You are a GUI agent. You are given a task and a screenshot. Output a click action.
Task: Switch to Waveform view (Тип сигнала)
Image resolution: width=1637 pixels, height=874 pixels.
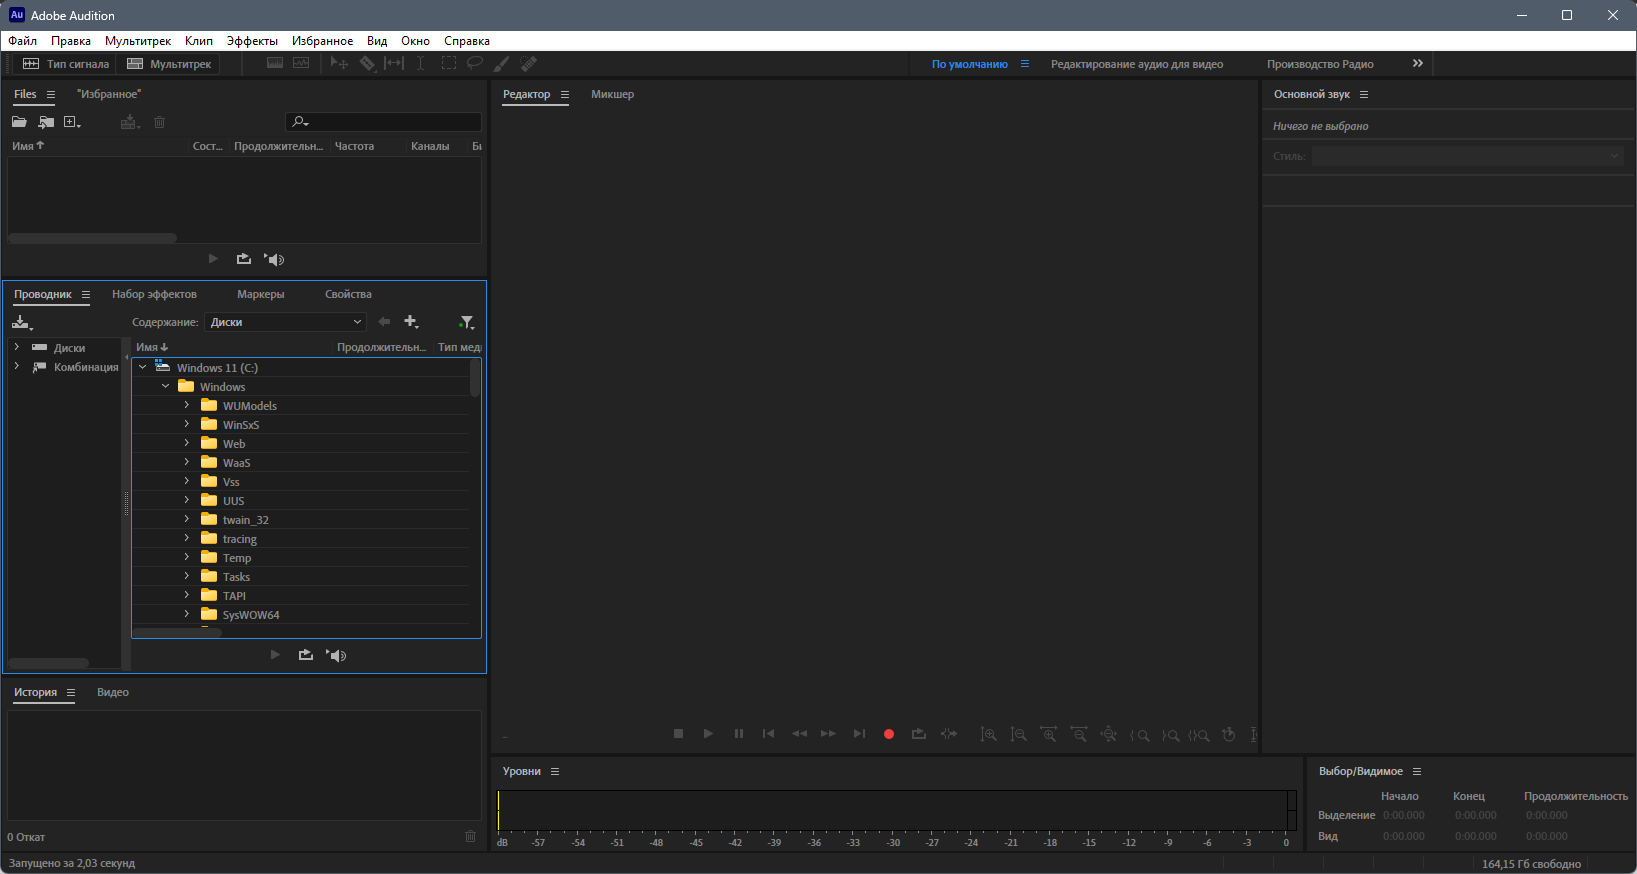(x=66, y=64)
